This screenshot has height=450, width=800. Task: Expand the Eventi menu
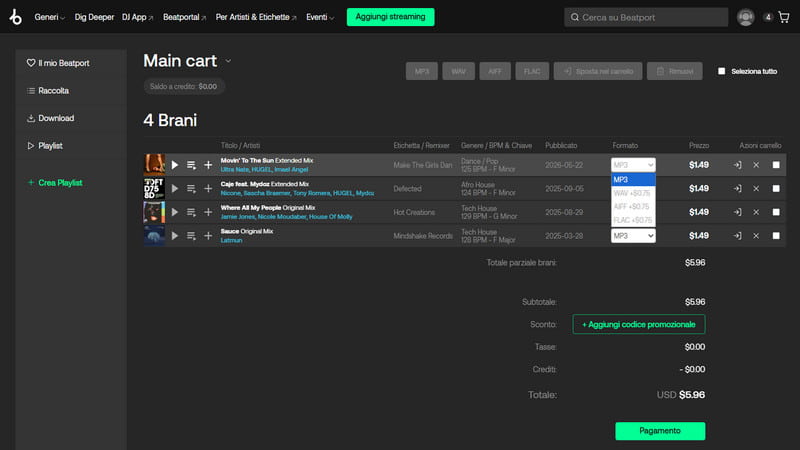[320, 17]
